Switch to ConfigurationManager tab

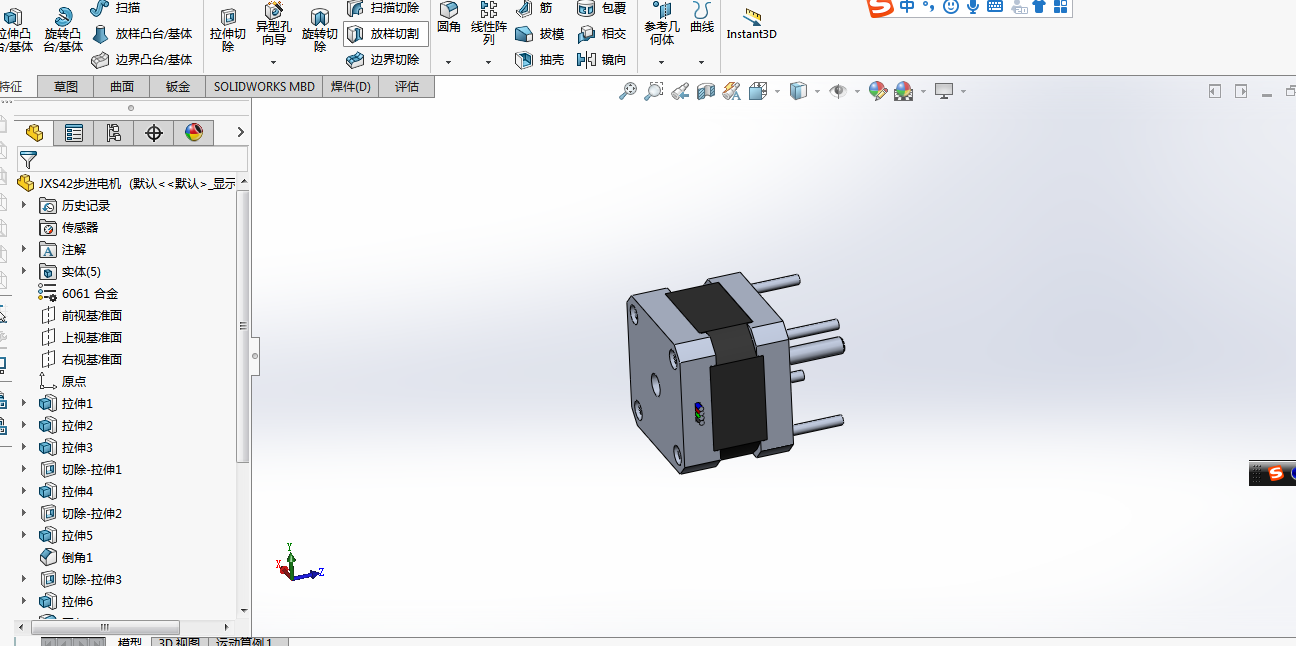[114, 132]
